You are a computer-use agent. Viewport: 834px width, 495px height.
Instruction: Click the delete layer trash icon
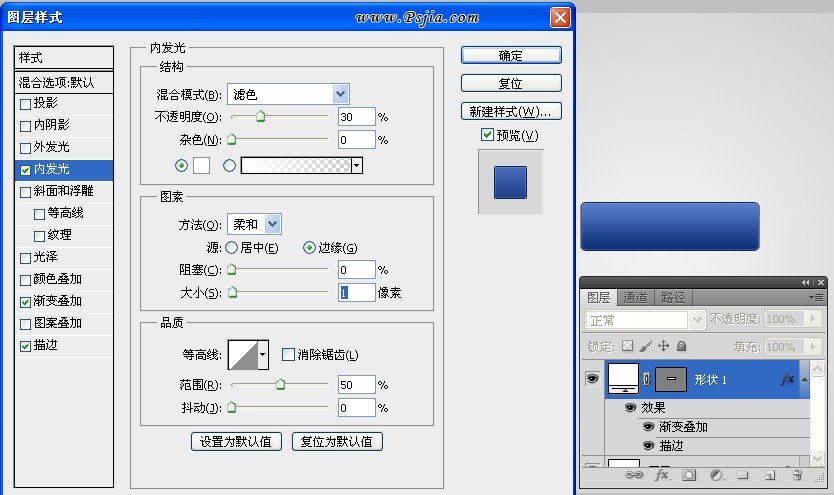[796, 475]
